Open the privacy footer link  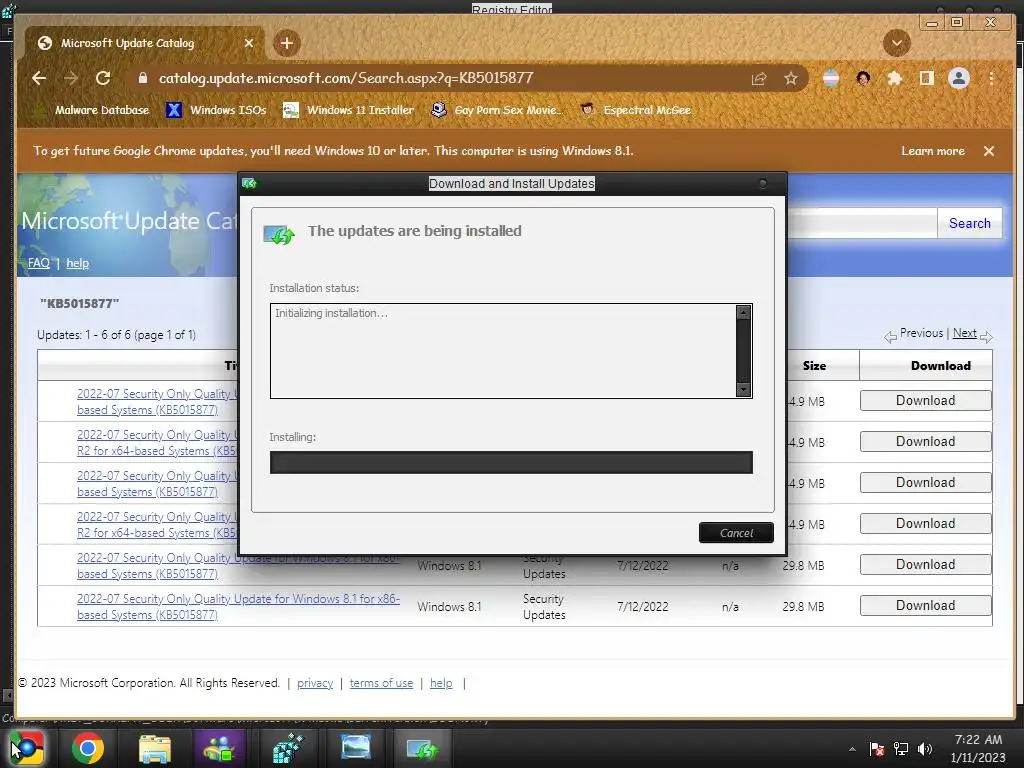click(315, 683)
